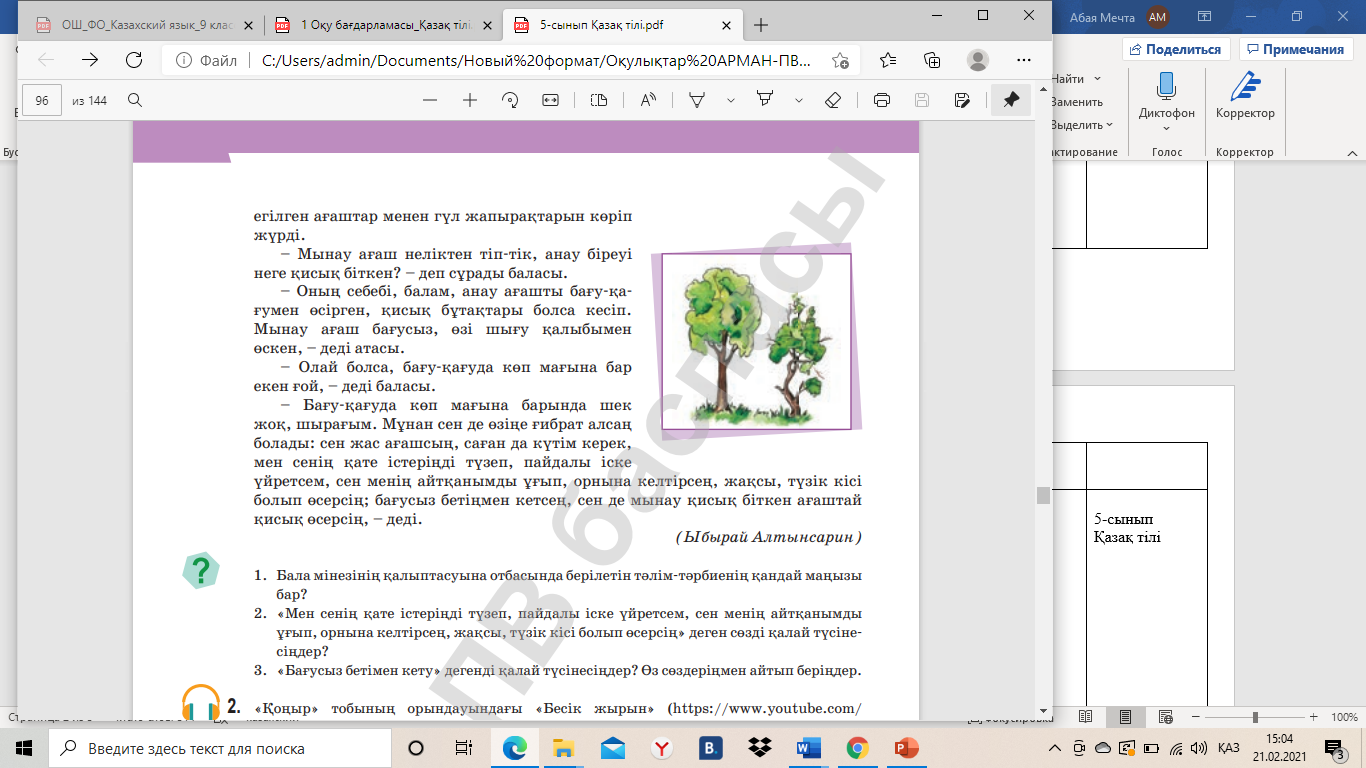Expand the Highlight color options dropdown
The image size is (1366, 768).
[x=798, y=100]
